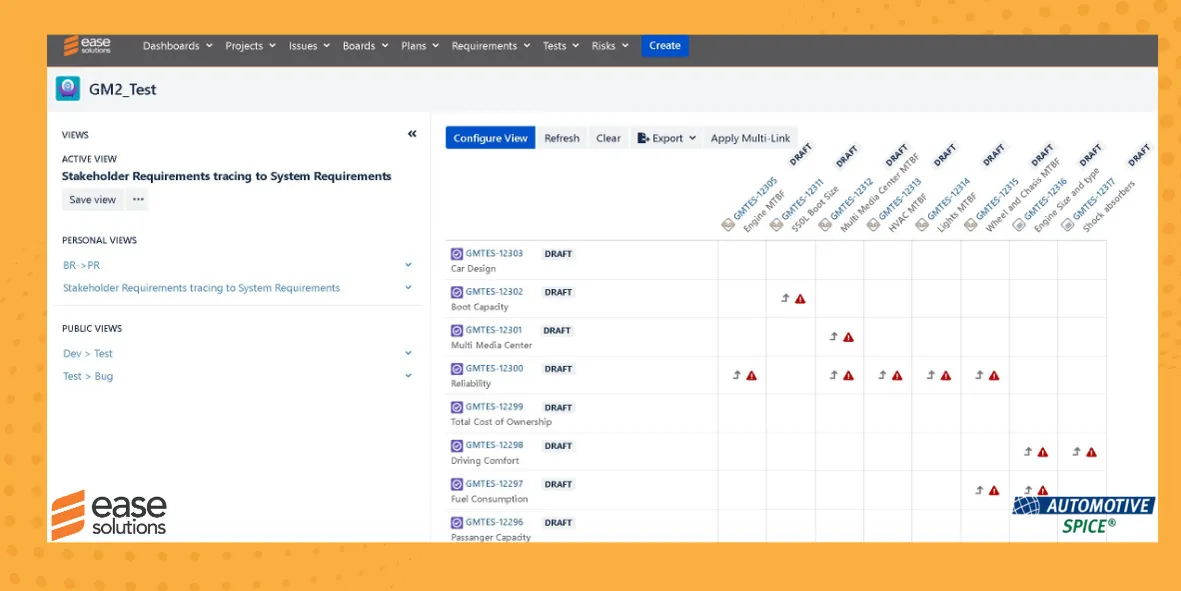The width and height of the screenshot is (1181, 591).
Task: Click the issue type icon for GMTES-12303
Action: pyautogui.click(x=456, y=254)
